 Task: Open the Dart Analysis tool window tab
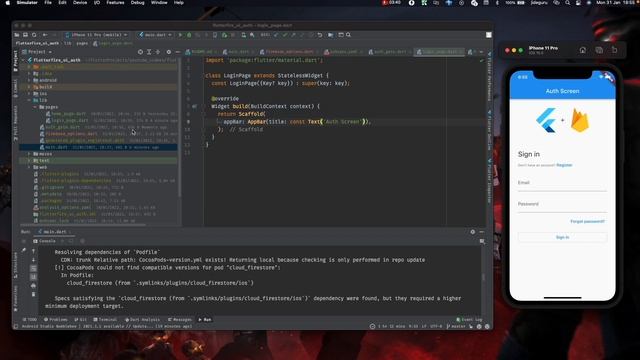(142, 320)
